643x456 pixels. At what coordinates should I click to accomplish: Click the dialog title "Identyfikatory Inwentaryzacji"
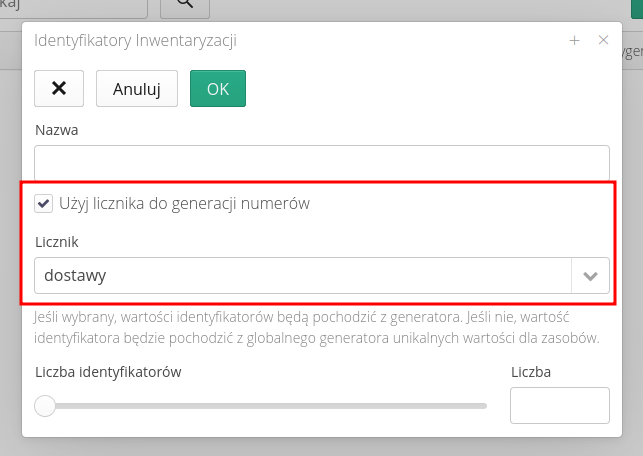(x=135, y=41)
